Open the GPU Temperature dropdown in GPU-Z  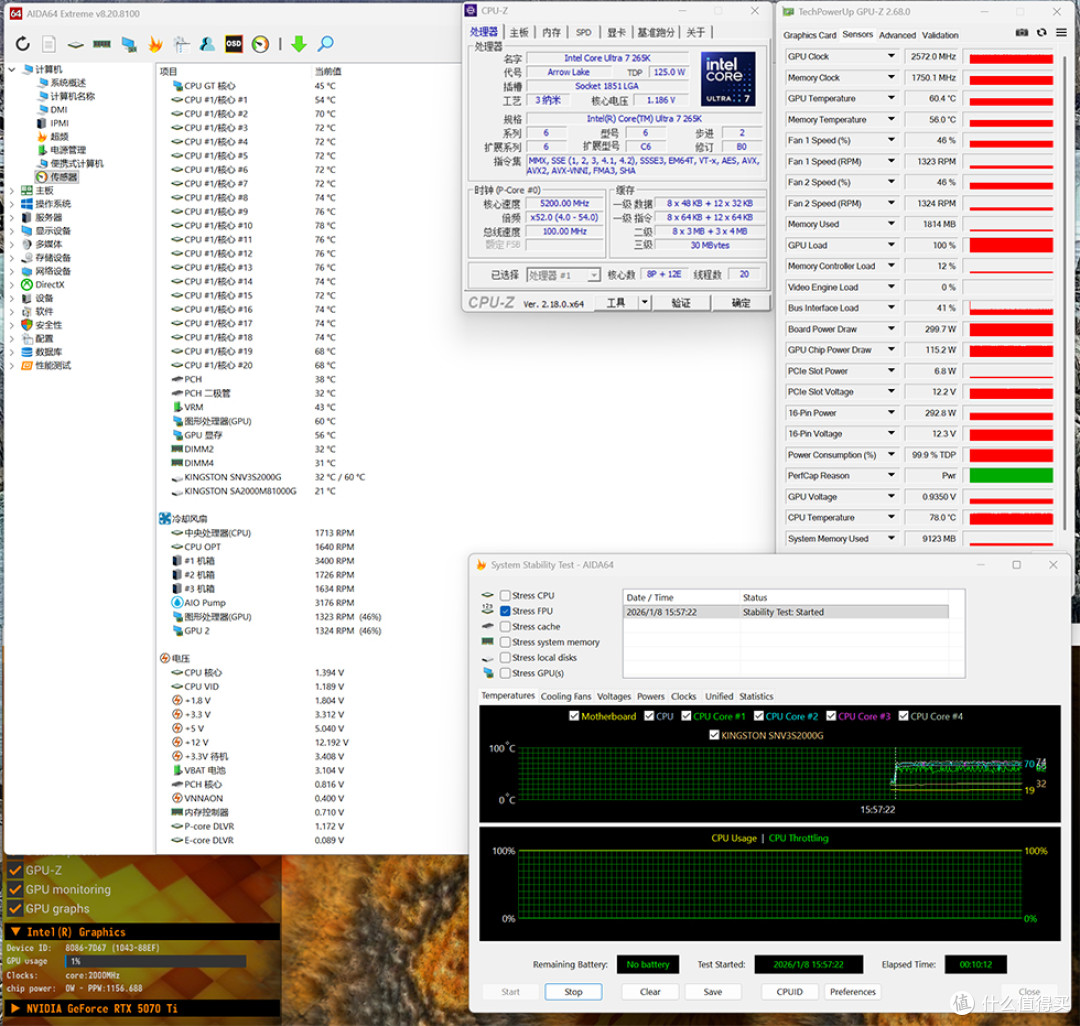(x=891, y=98)
